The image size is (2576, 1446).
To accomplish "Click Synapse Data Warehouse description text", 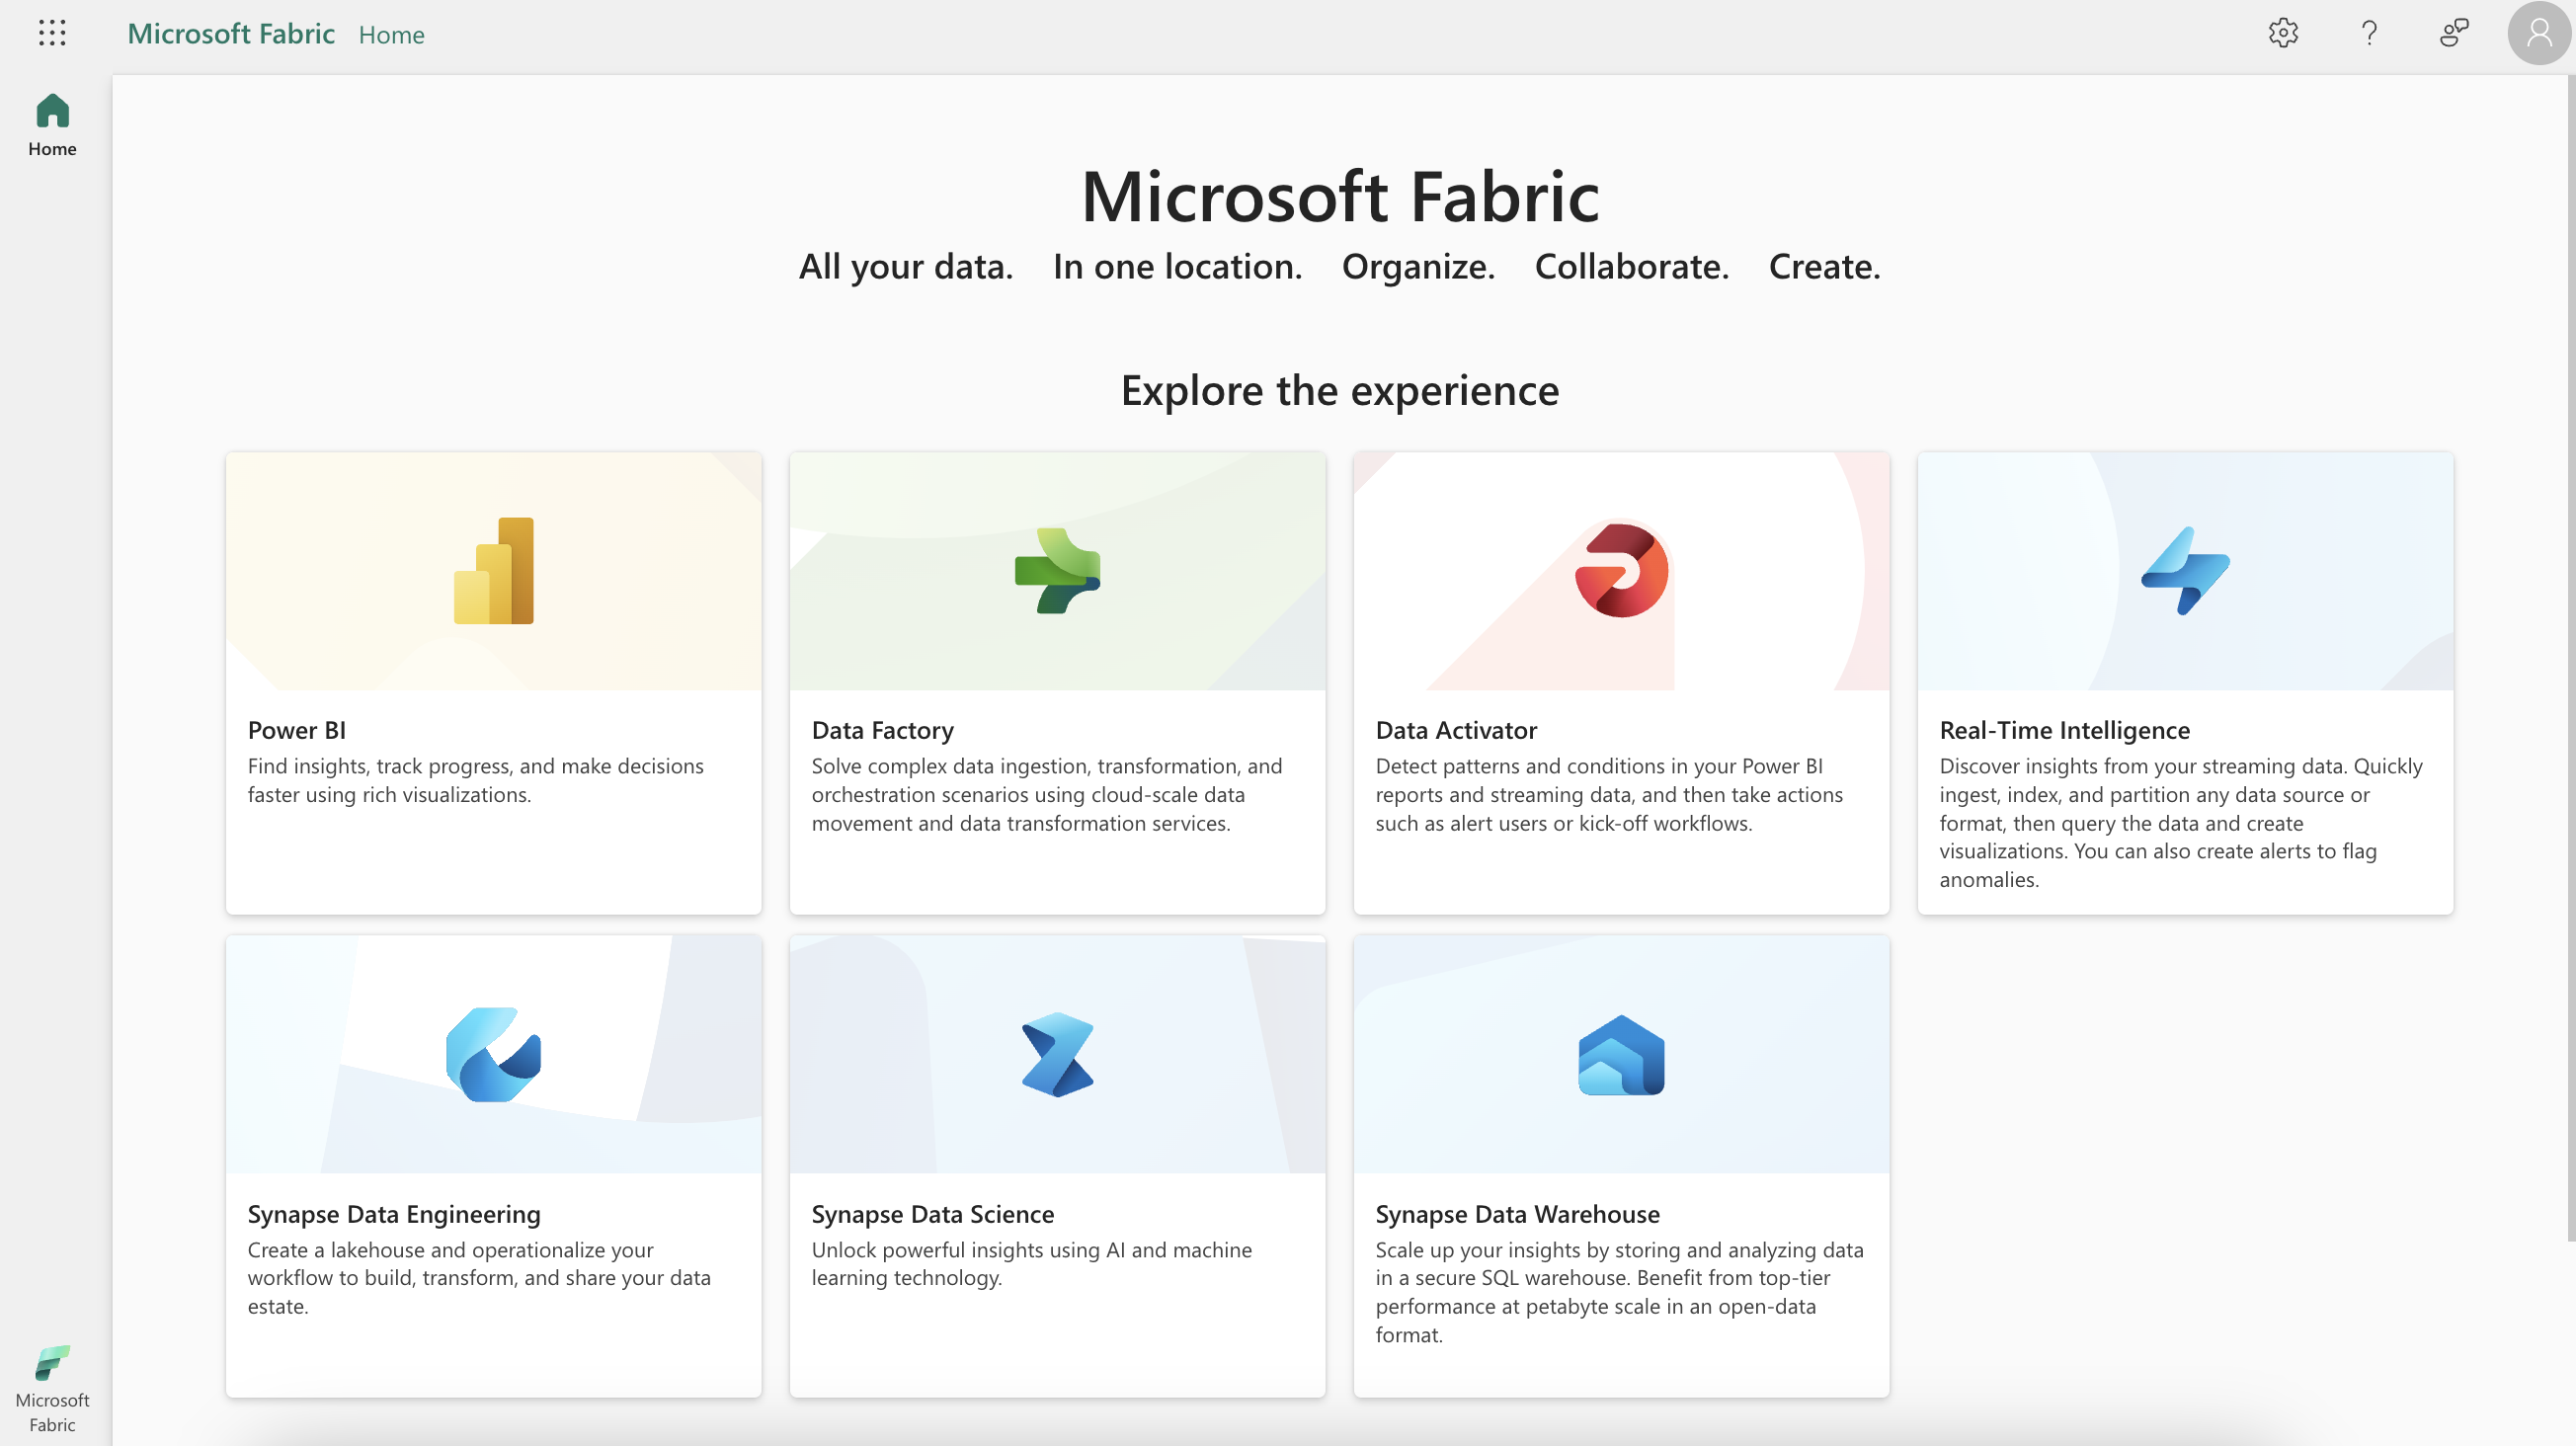I will point(1619,1291).
